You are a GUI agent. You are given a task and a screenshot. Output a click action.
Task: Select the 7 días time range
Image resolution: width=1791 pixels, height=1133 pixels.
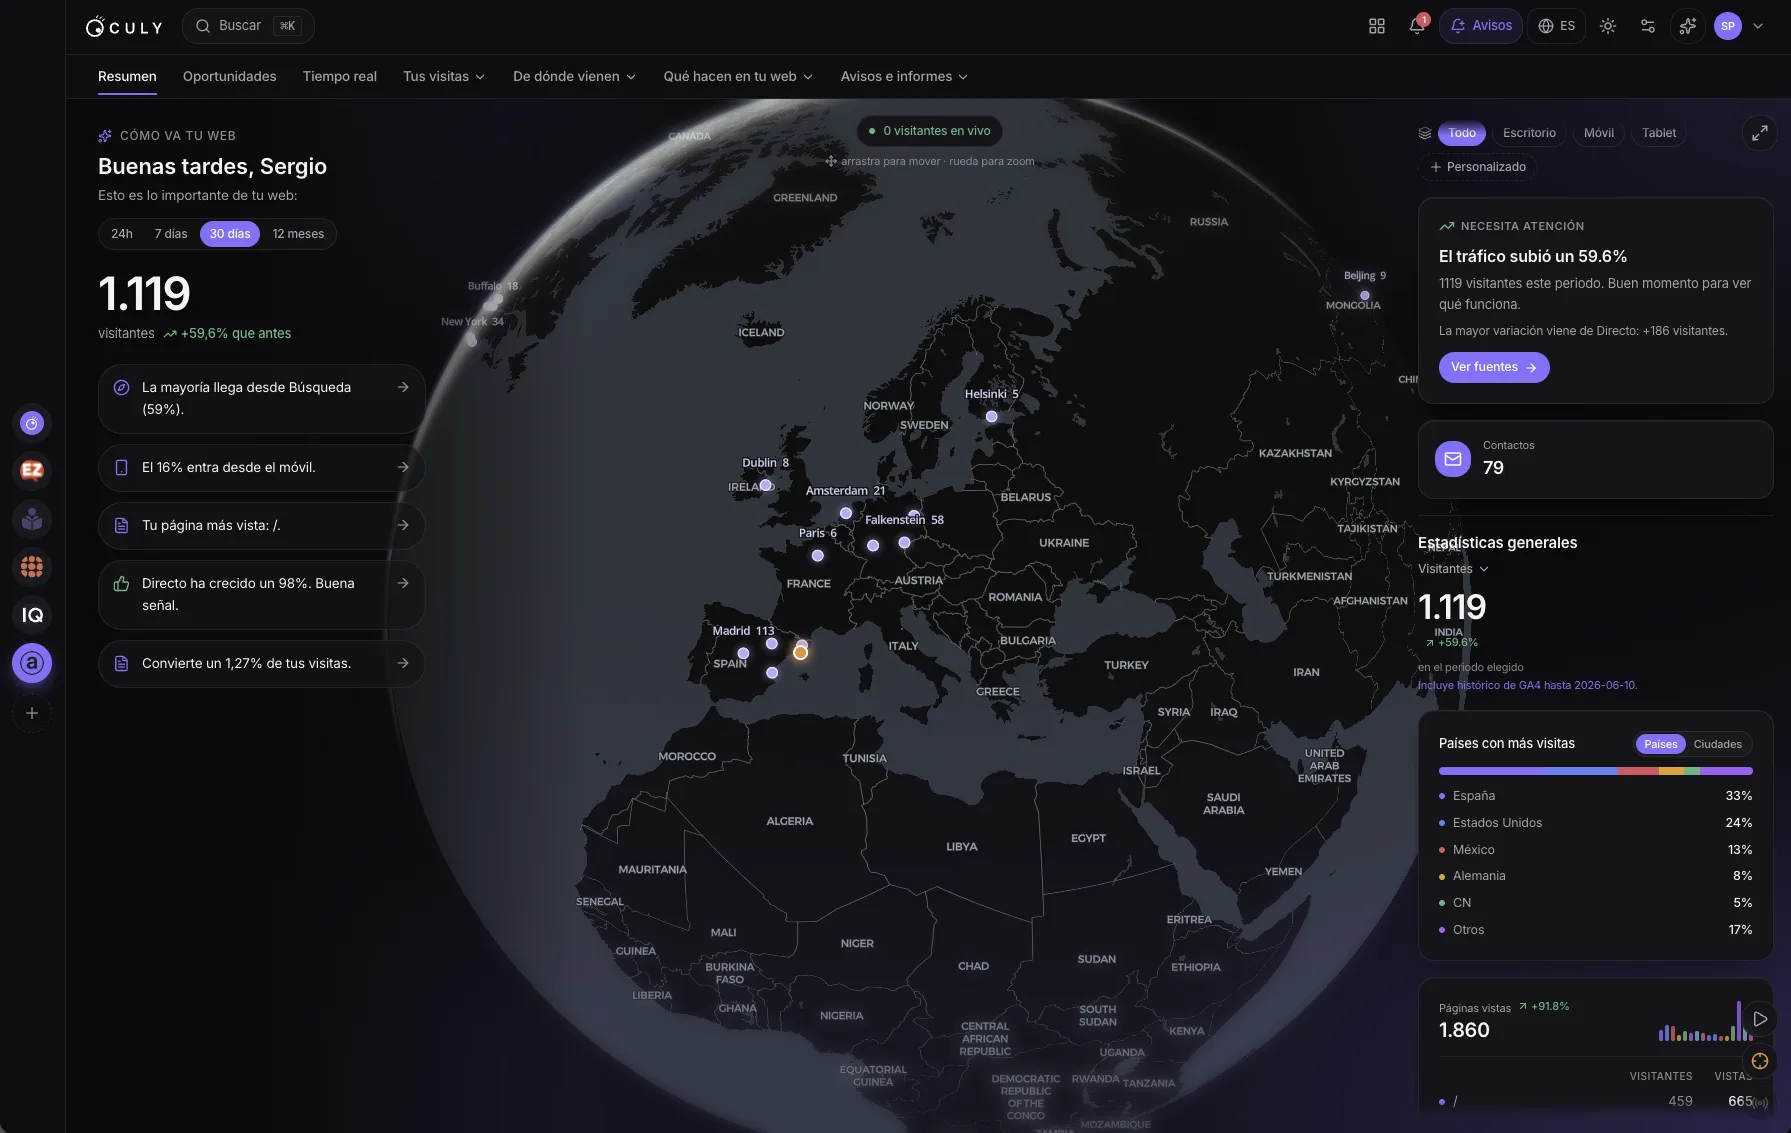(171, 234)
